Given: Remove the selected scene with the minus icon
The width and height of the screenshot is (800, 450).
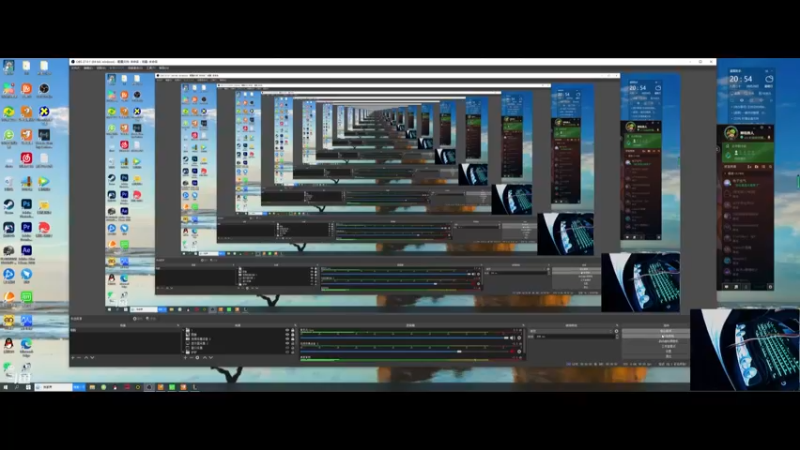Looking at the screenshot, I should [79, 358].
